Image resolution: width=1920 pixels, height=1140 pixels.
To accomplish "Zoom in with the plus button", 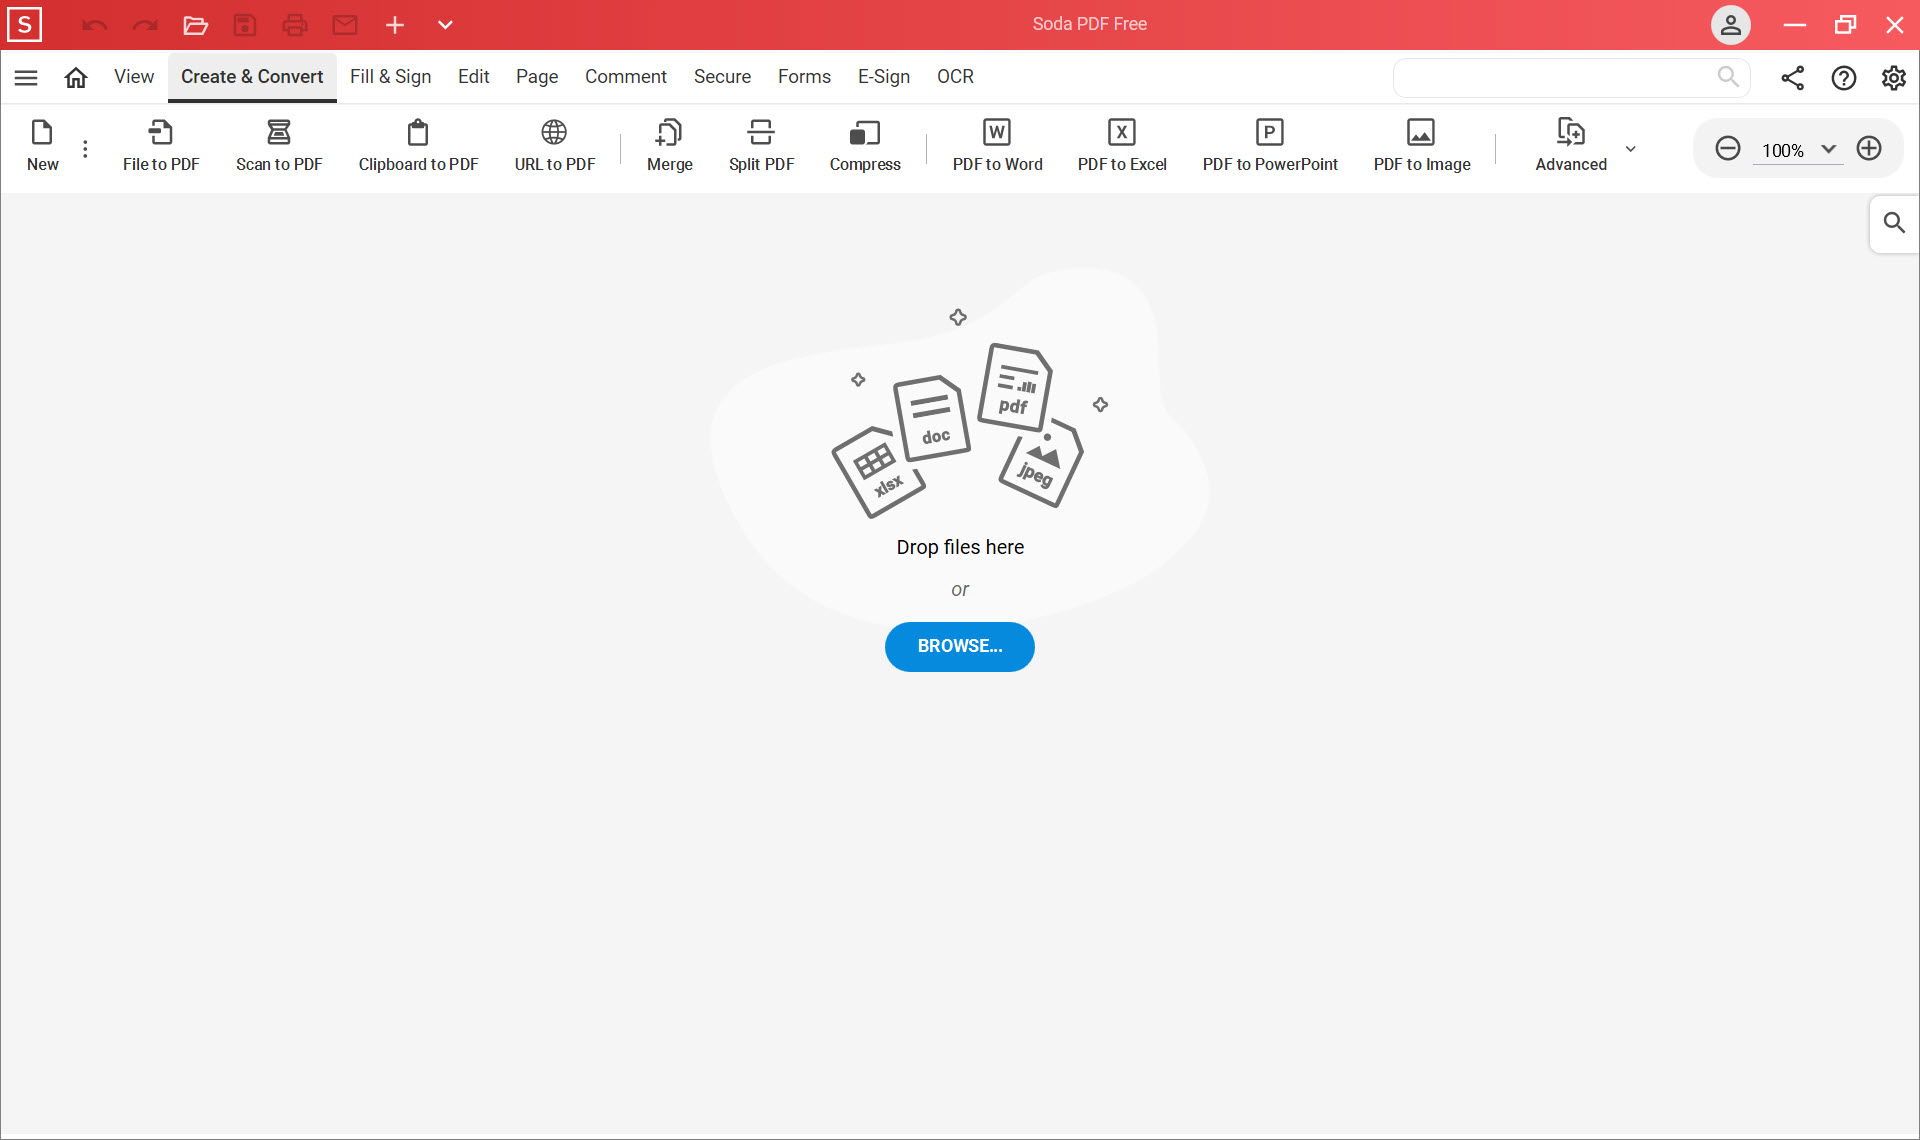I will [1869, 149].
